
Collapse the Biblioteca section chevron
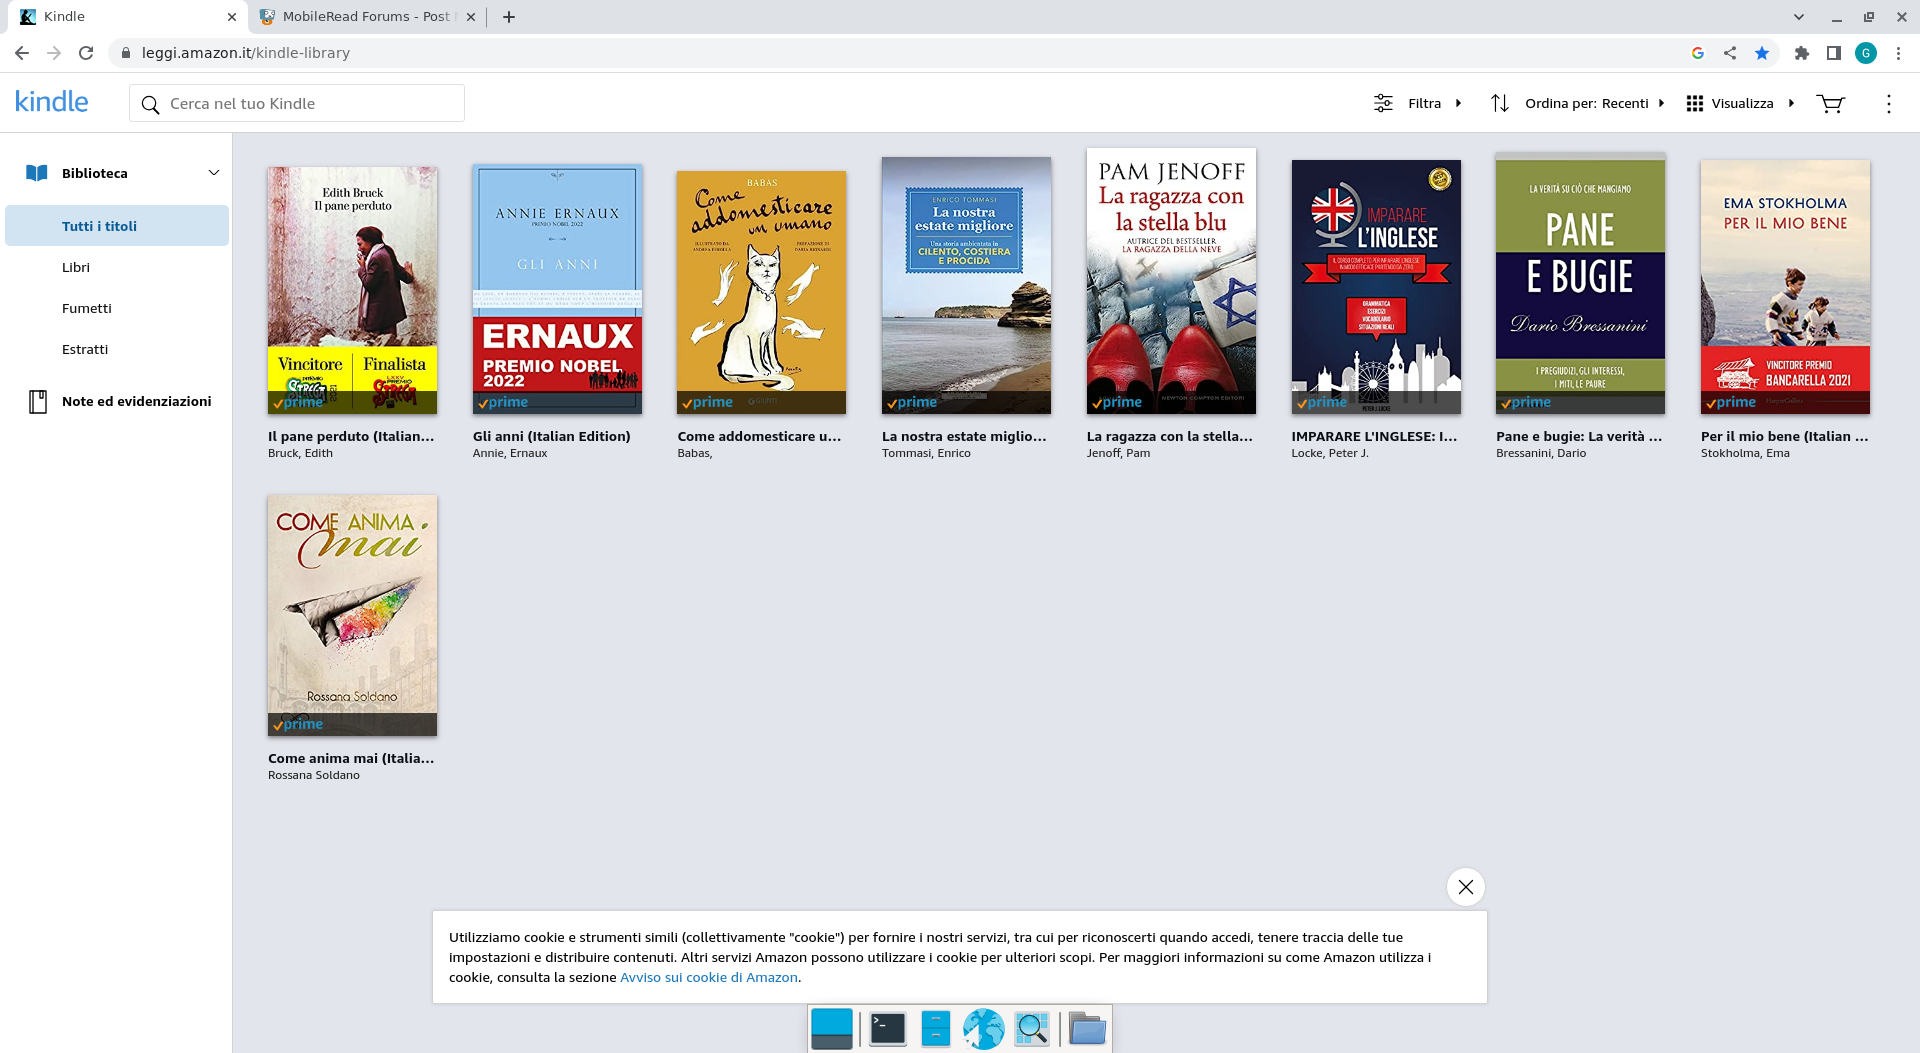point(214,173)
